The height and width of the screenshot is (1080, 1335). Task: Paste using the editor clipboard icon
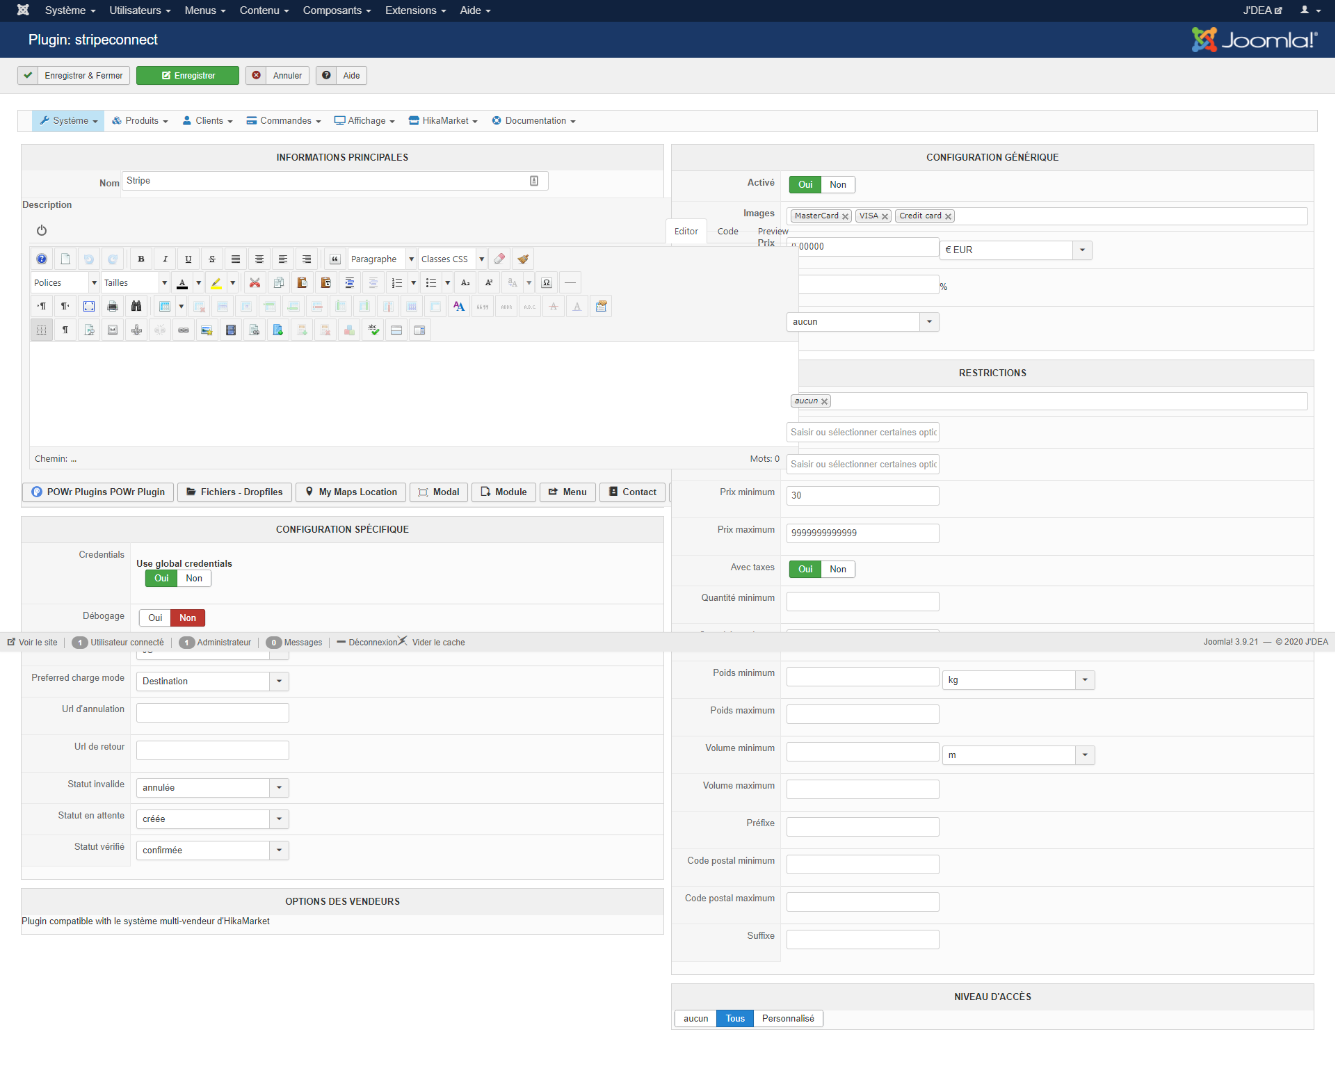(x=302, y=283)
